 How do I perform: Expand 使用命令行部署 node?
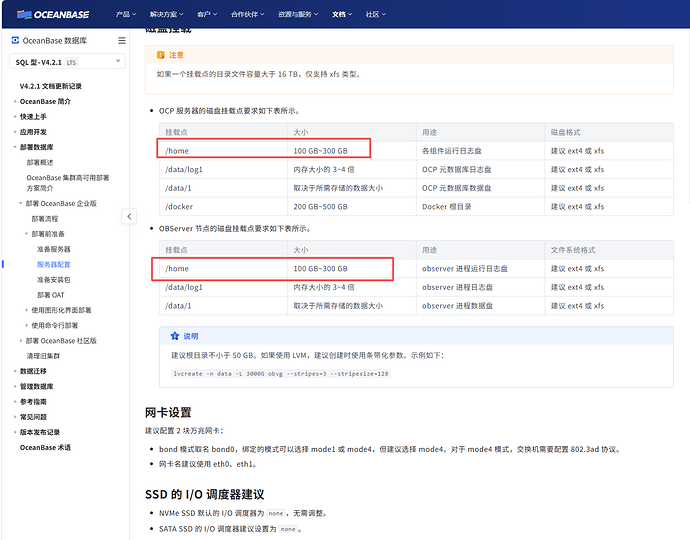(26, 326)
